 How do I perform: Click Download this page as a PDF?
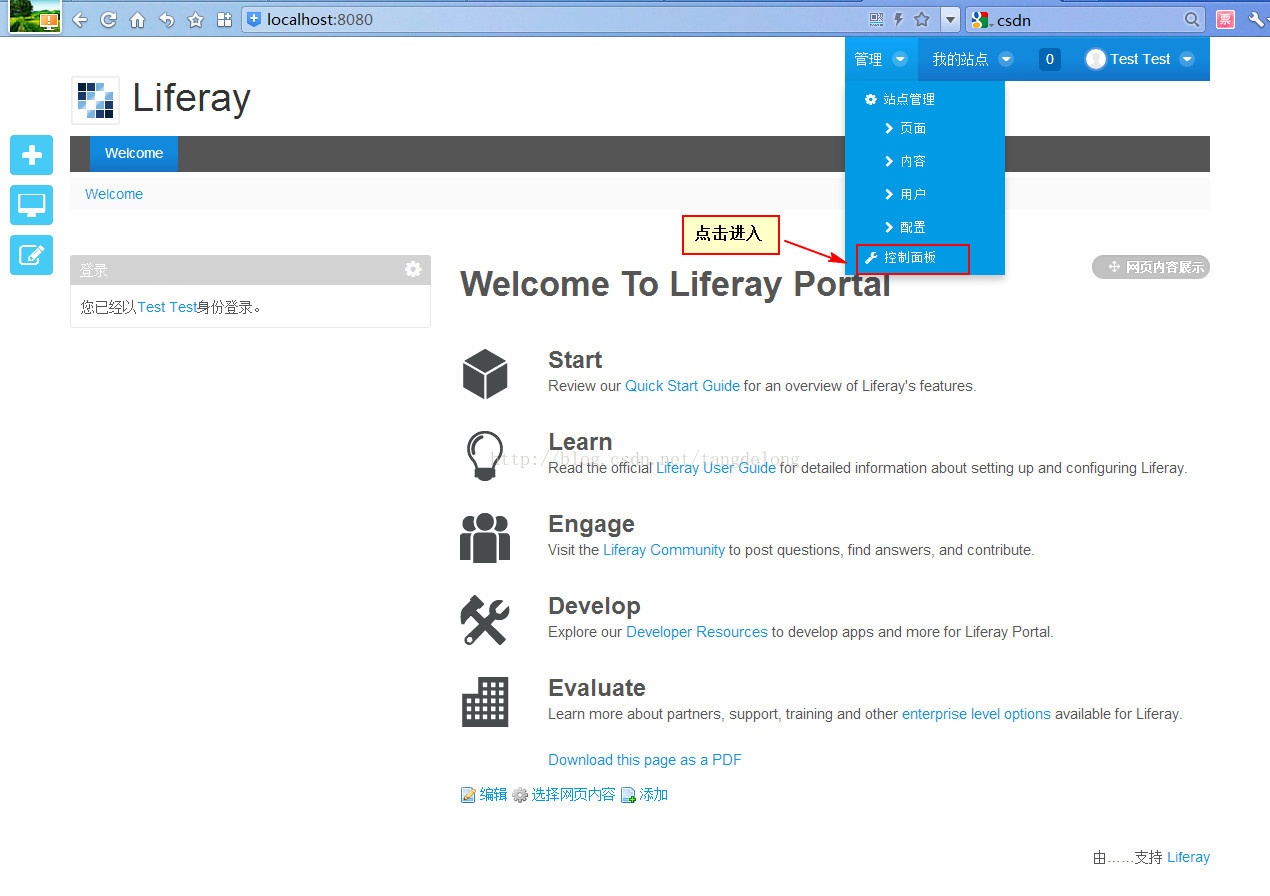tap(645, 759)
